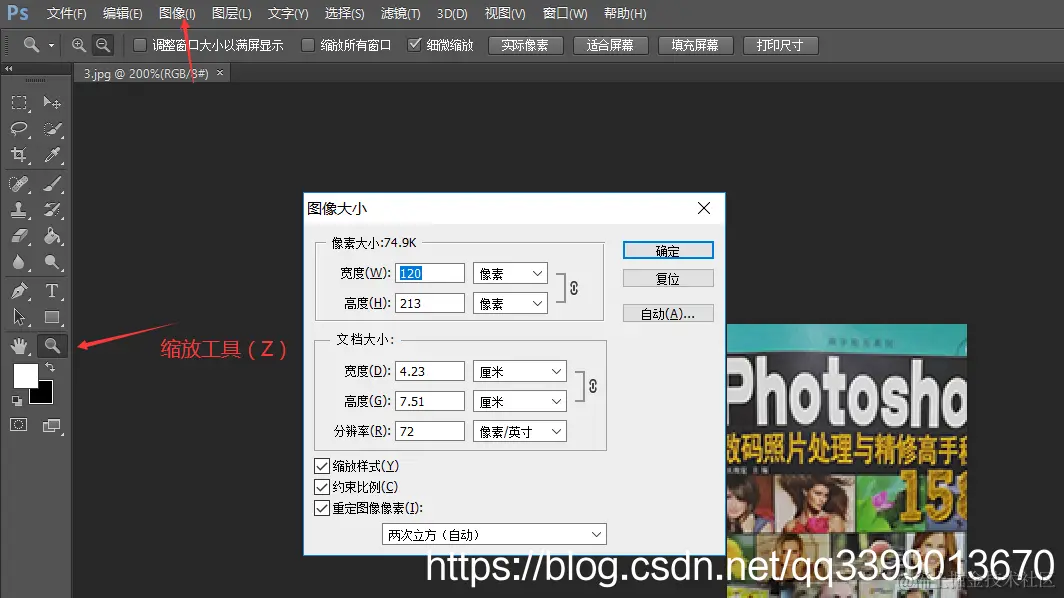Select the Move tool

pos(52,102)
